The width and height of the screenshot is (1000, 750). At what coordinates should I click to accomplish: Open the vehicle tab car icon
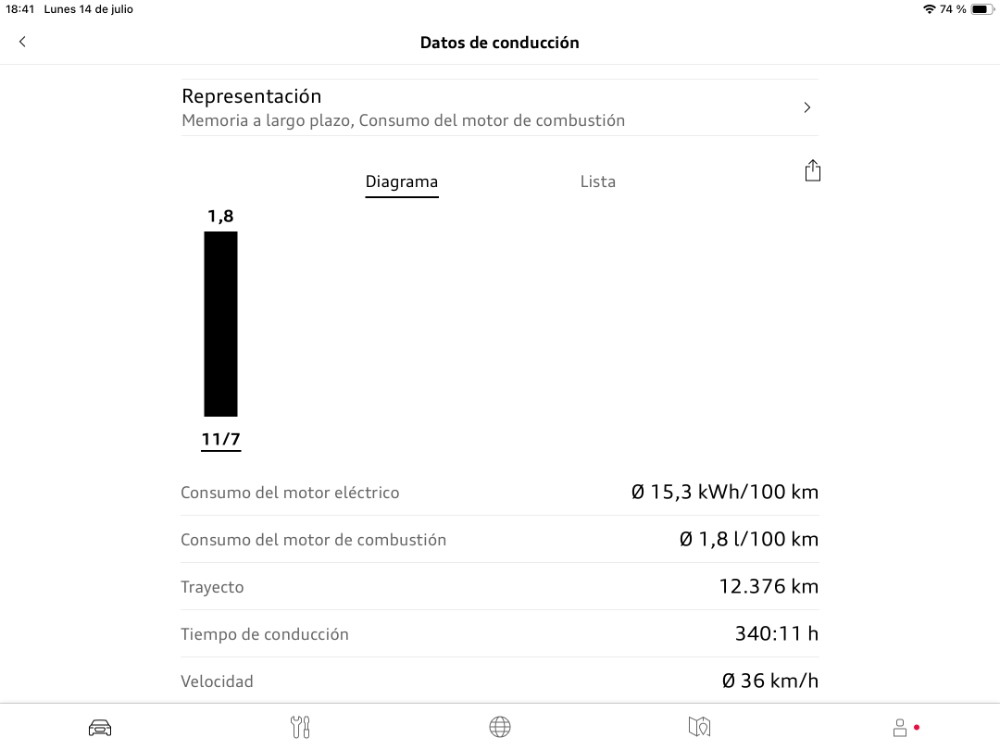(100, 727)
